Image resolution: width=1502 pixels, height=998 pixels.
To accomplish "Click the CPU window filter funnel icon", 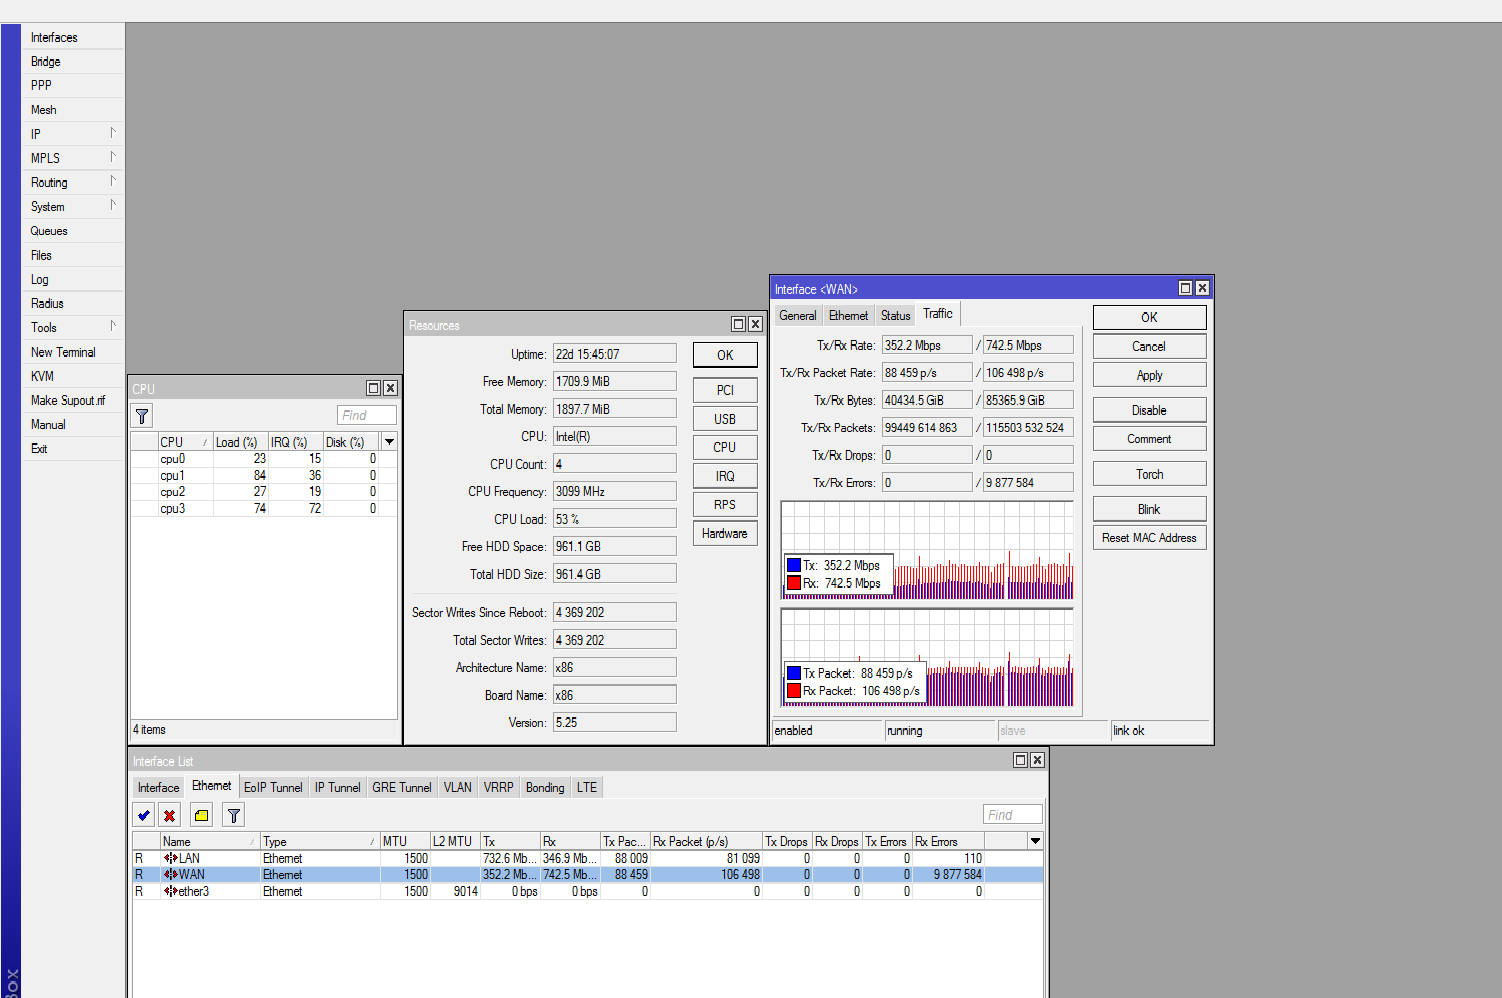I will [x=143, y=416].
